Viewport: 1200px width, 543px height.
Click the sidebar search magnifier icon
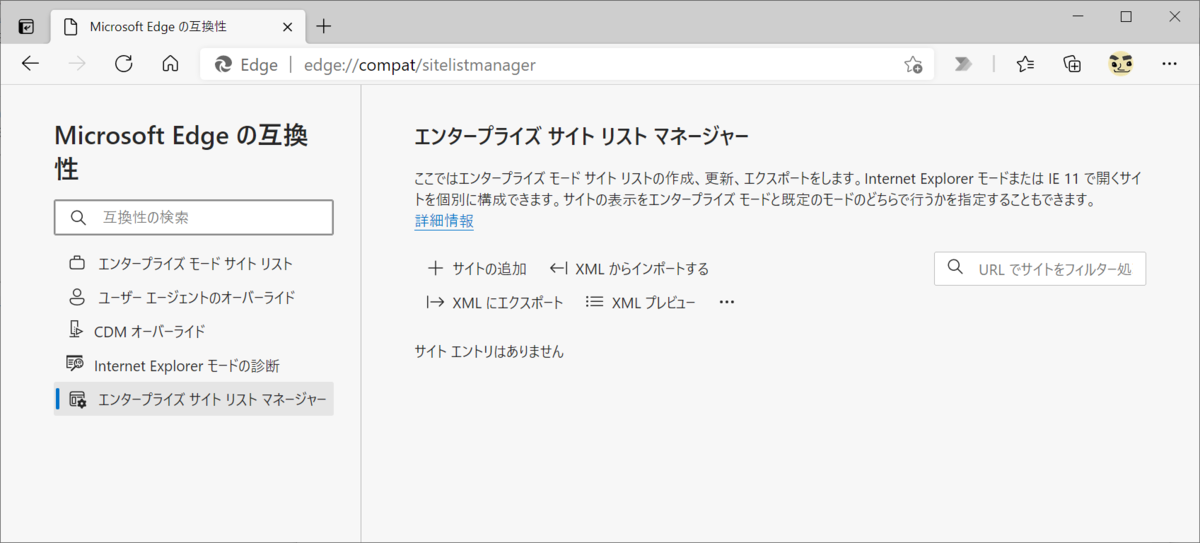point(78,217)
